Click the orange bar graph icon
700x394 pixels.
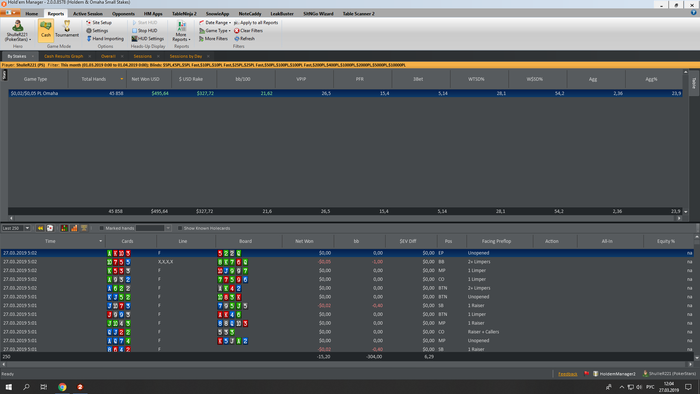tap(74, 228)
